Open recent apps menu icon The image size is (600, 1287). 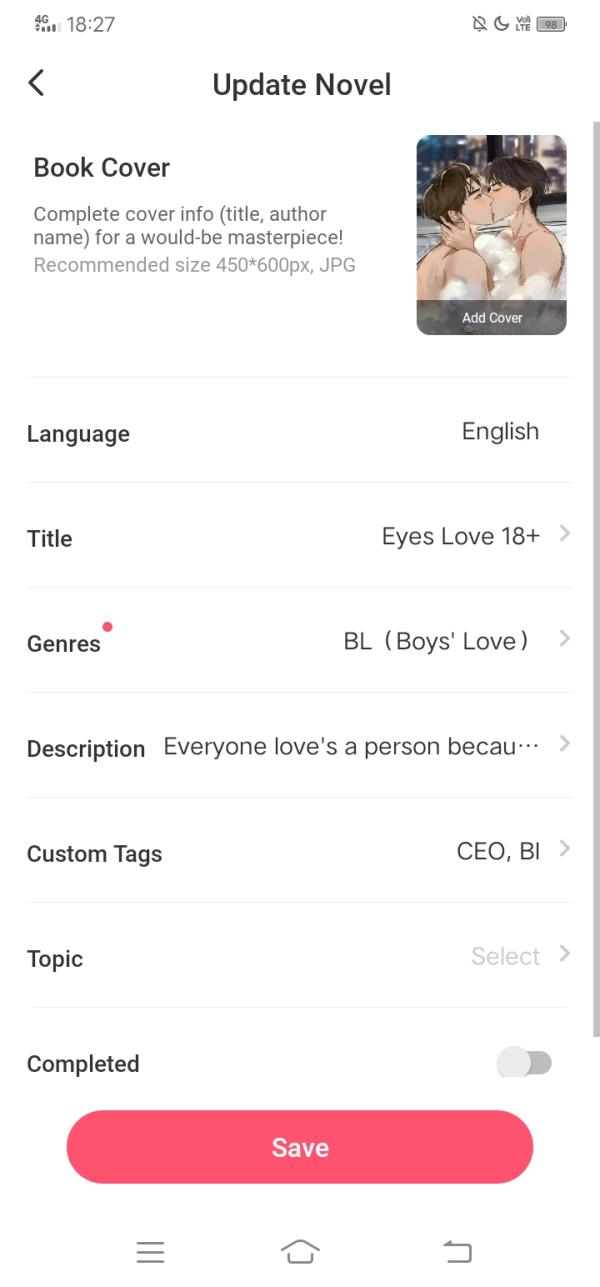[150, 1251]
